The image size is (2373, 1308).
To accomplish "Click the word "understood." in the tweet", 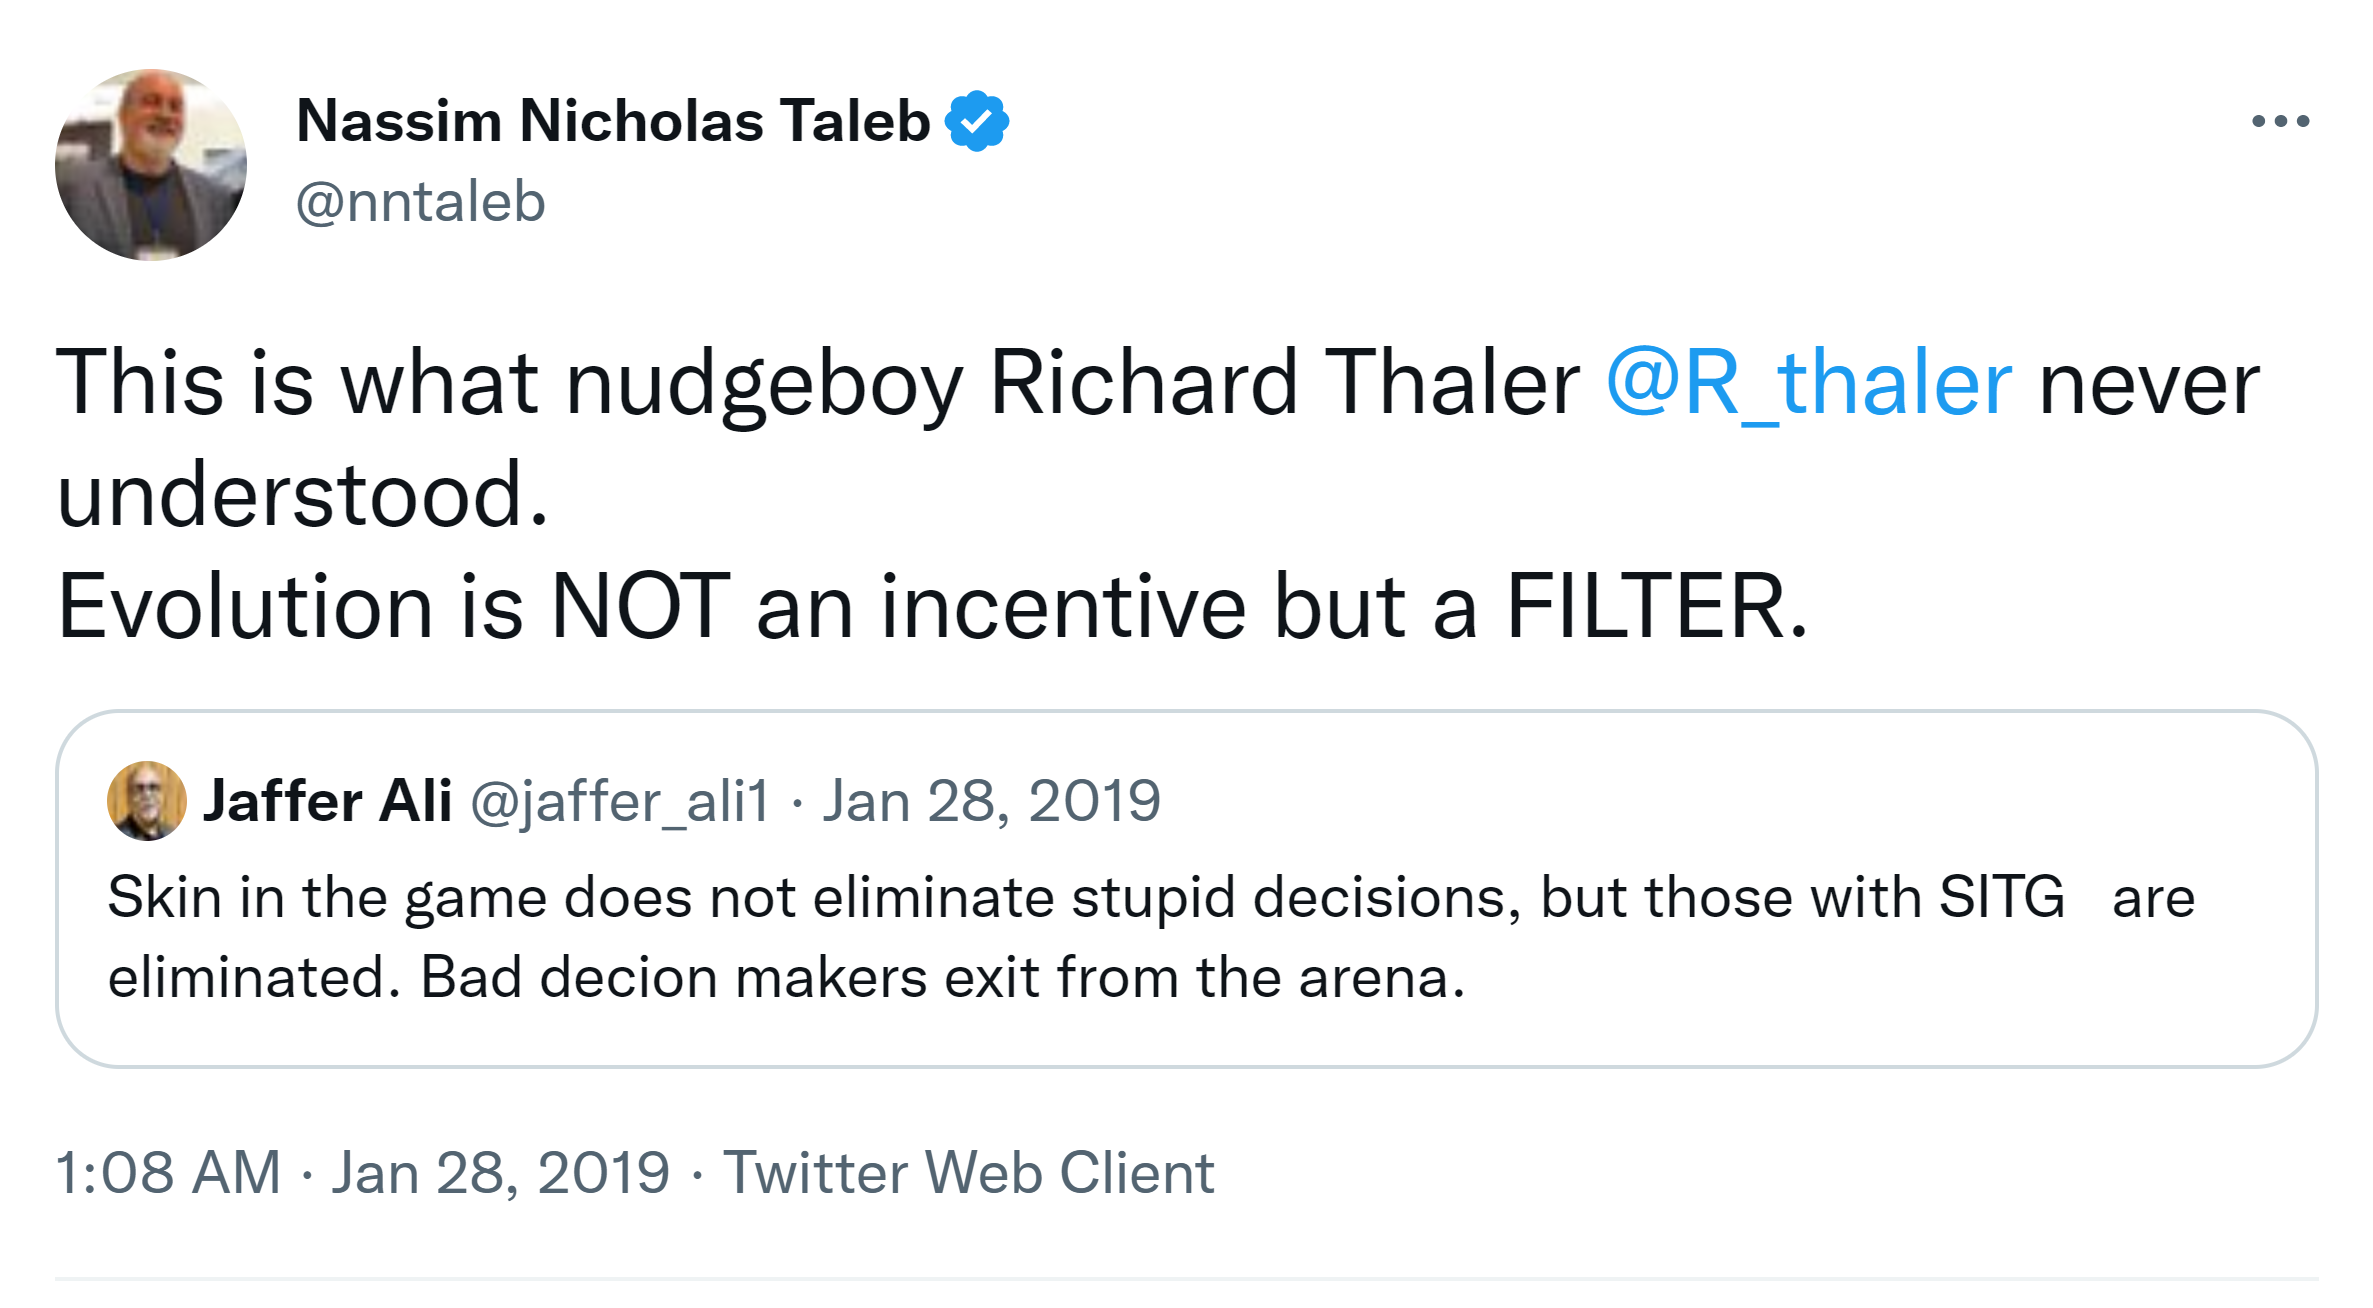I will click(302, 495).
